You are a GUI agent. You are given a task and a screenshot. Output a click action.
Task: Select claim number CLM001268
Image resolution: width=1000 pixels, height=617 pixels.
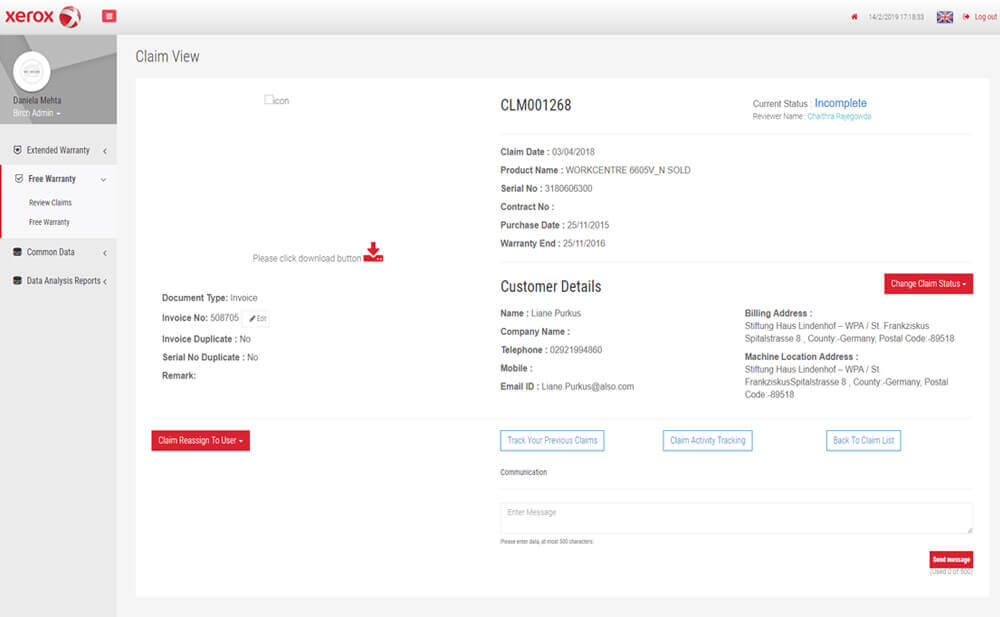pos(536,105)
